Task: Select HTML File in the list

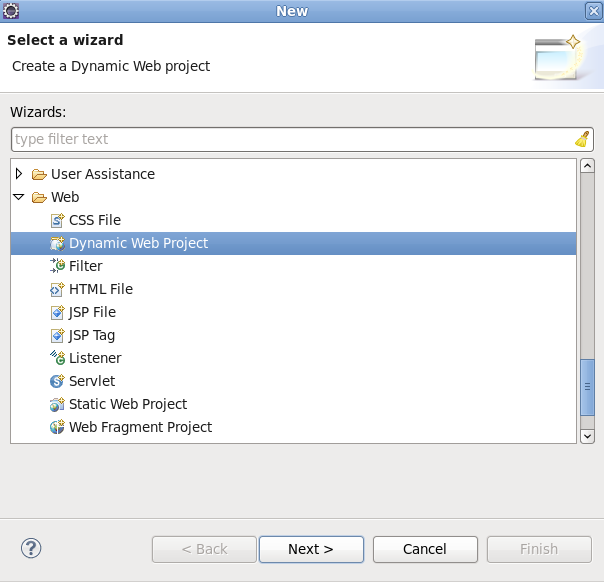Action: pos(101,289)
